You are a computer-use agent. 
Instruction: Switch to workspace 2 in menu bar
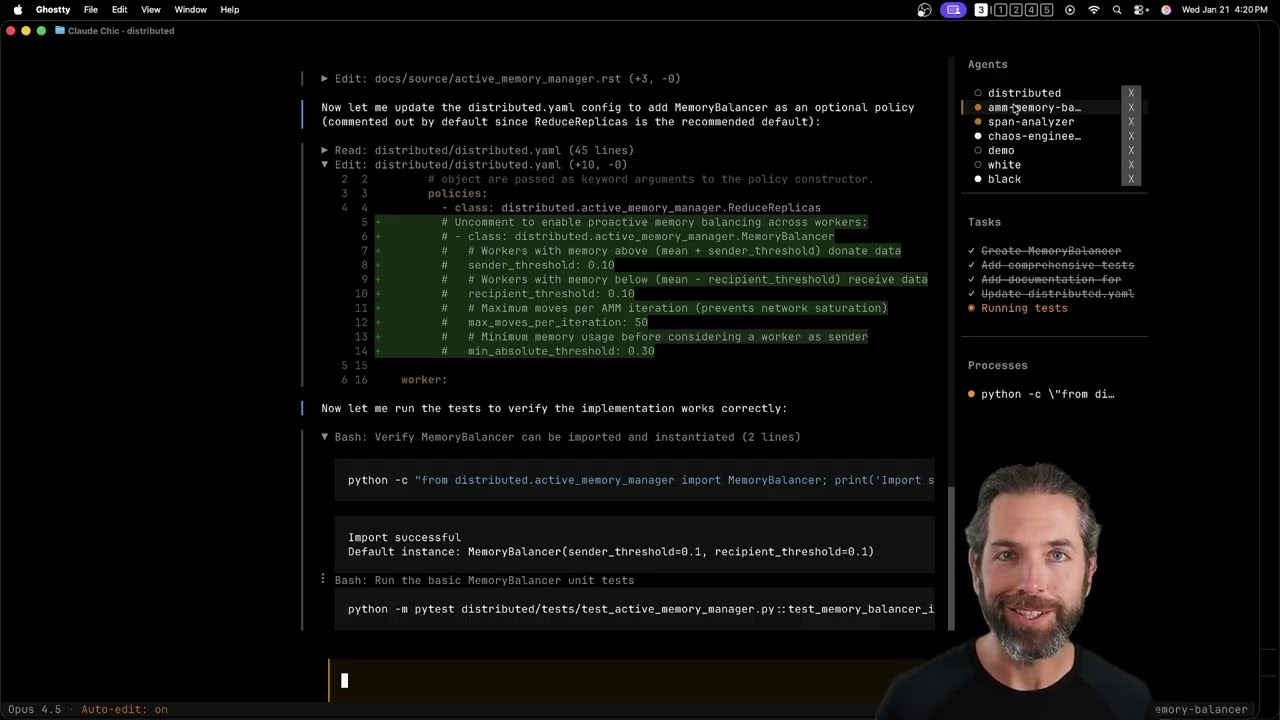pos(1015,10)
